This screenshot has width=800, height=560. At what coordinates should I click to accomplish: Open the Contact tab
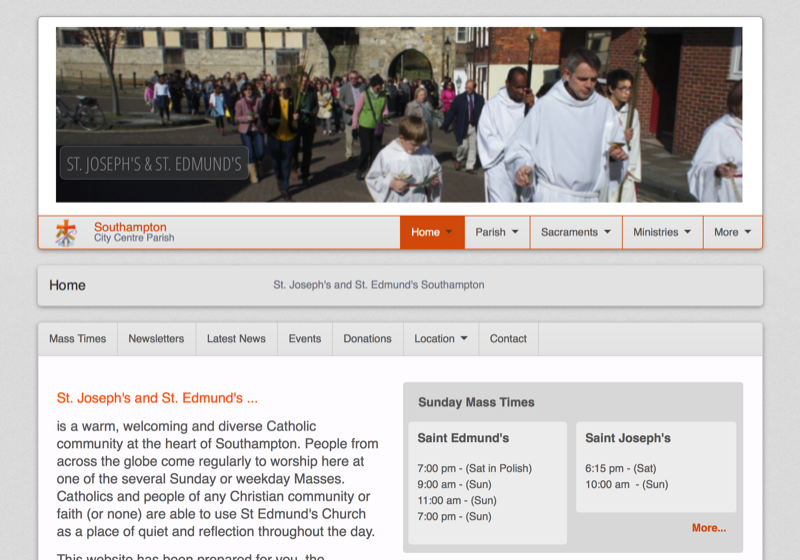pos(508,339)
